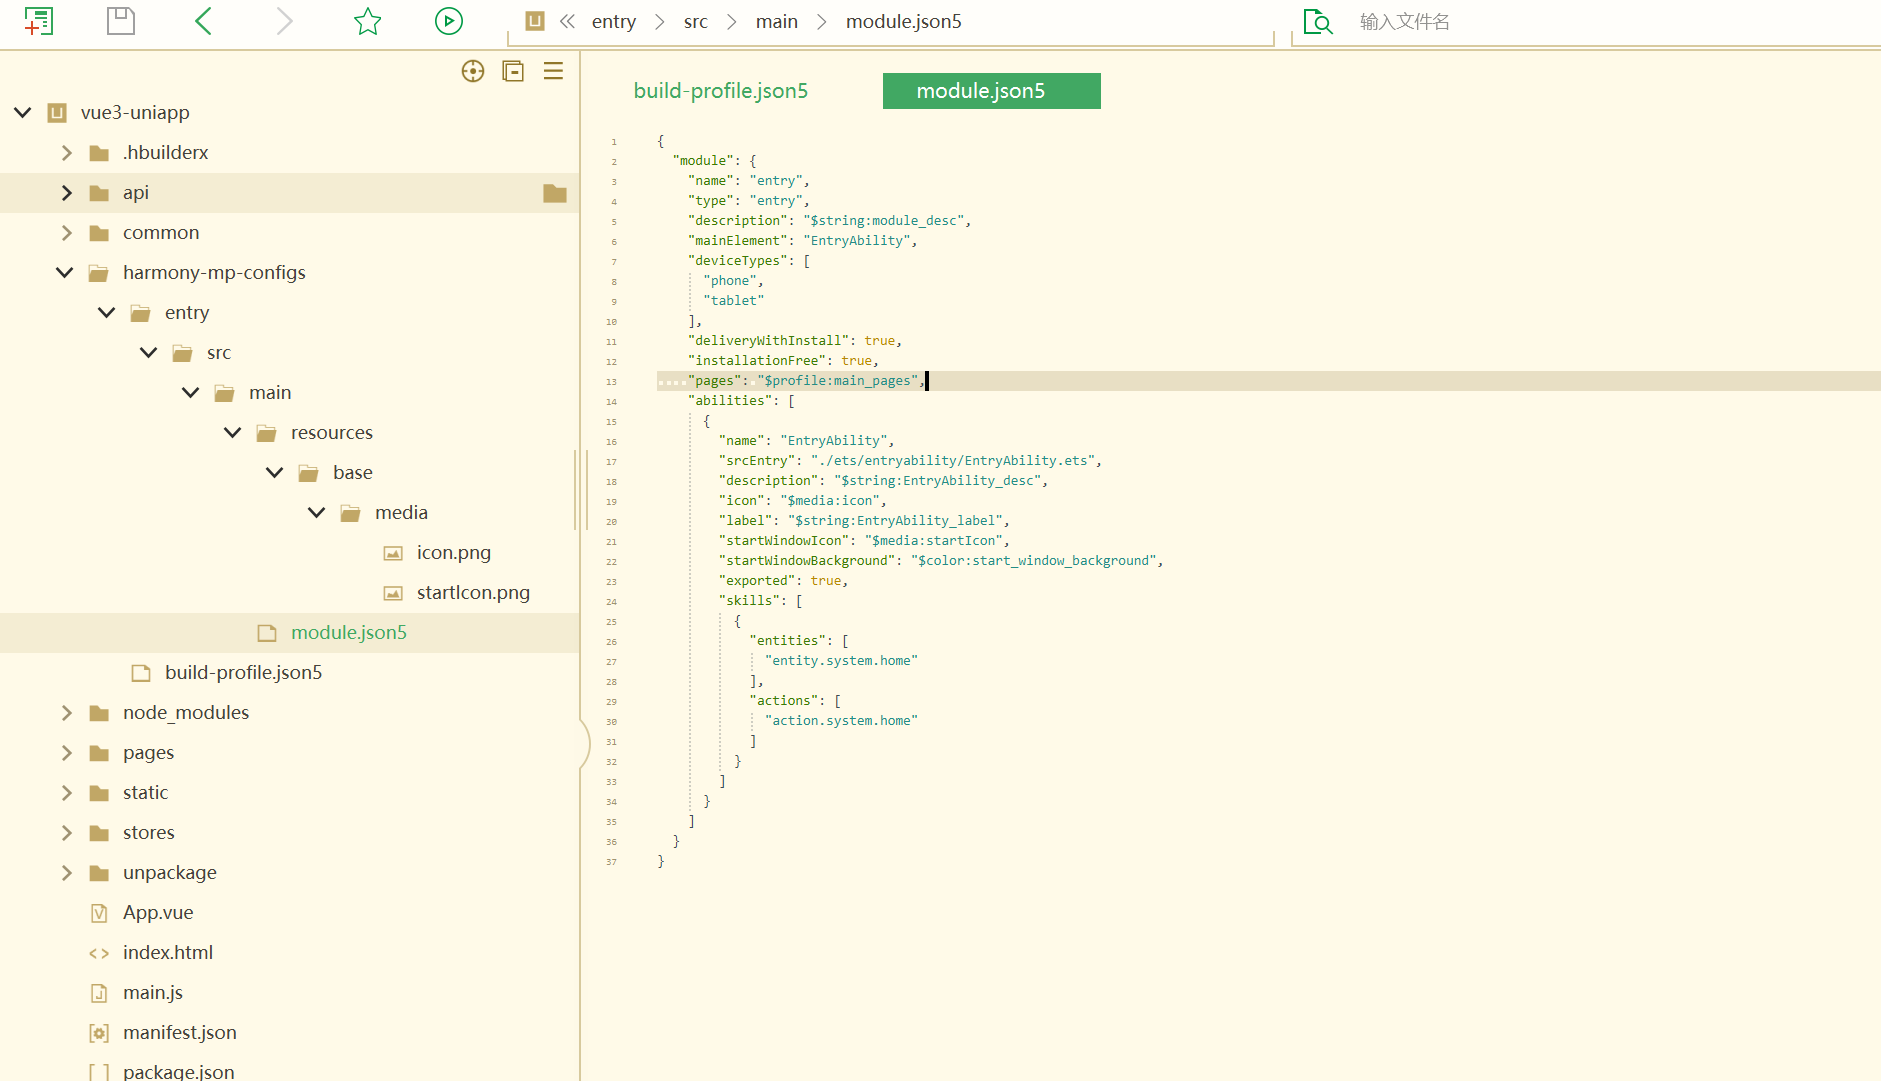Click the module.json5 file icon in tree
The width and height of the screenshot is (1881, 1081).
267,633
